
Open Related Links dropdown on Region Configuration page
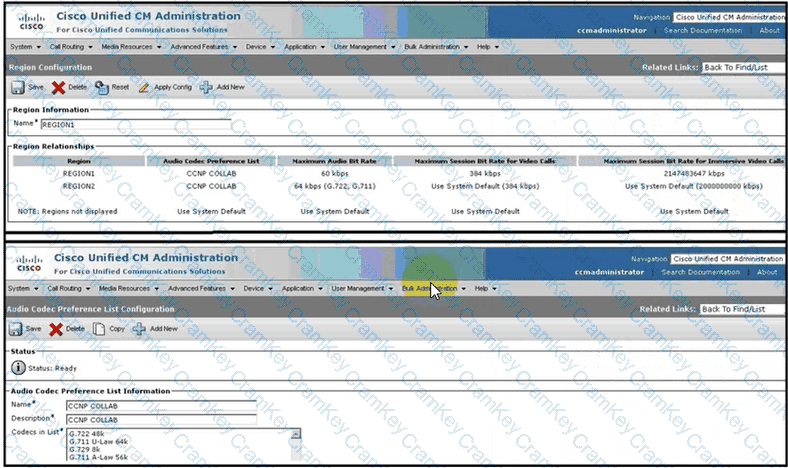742,67
